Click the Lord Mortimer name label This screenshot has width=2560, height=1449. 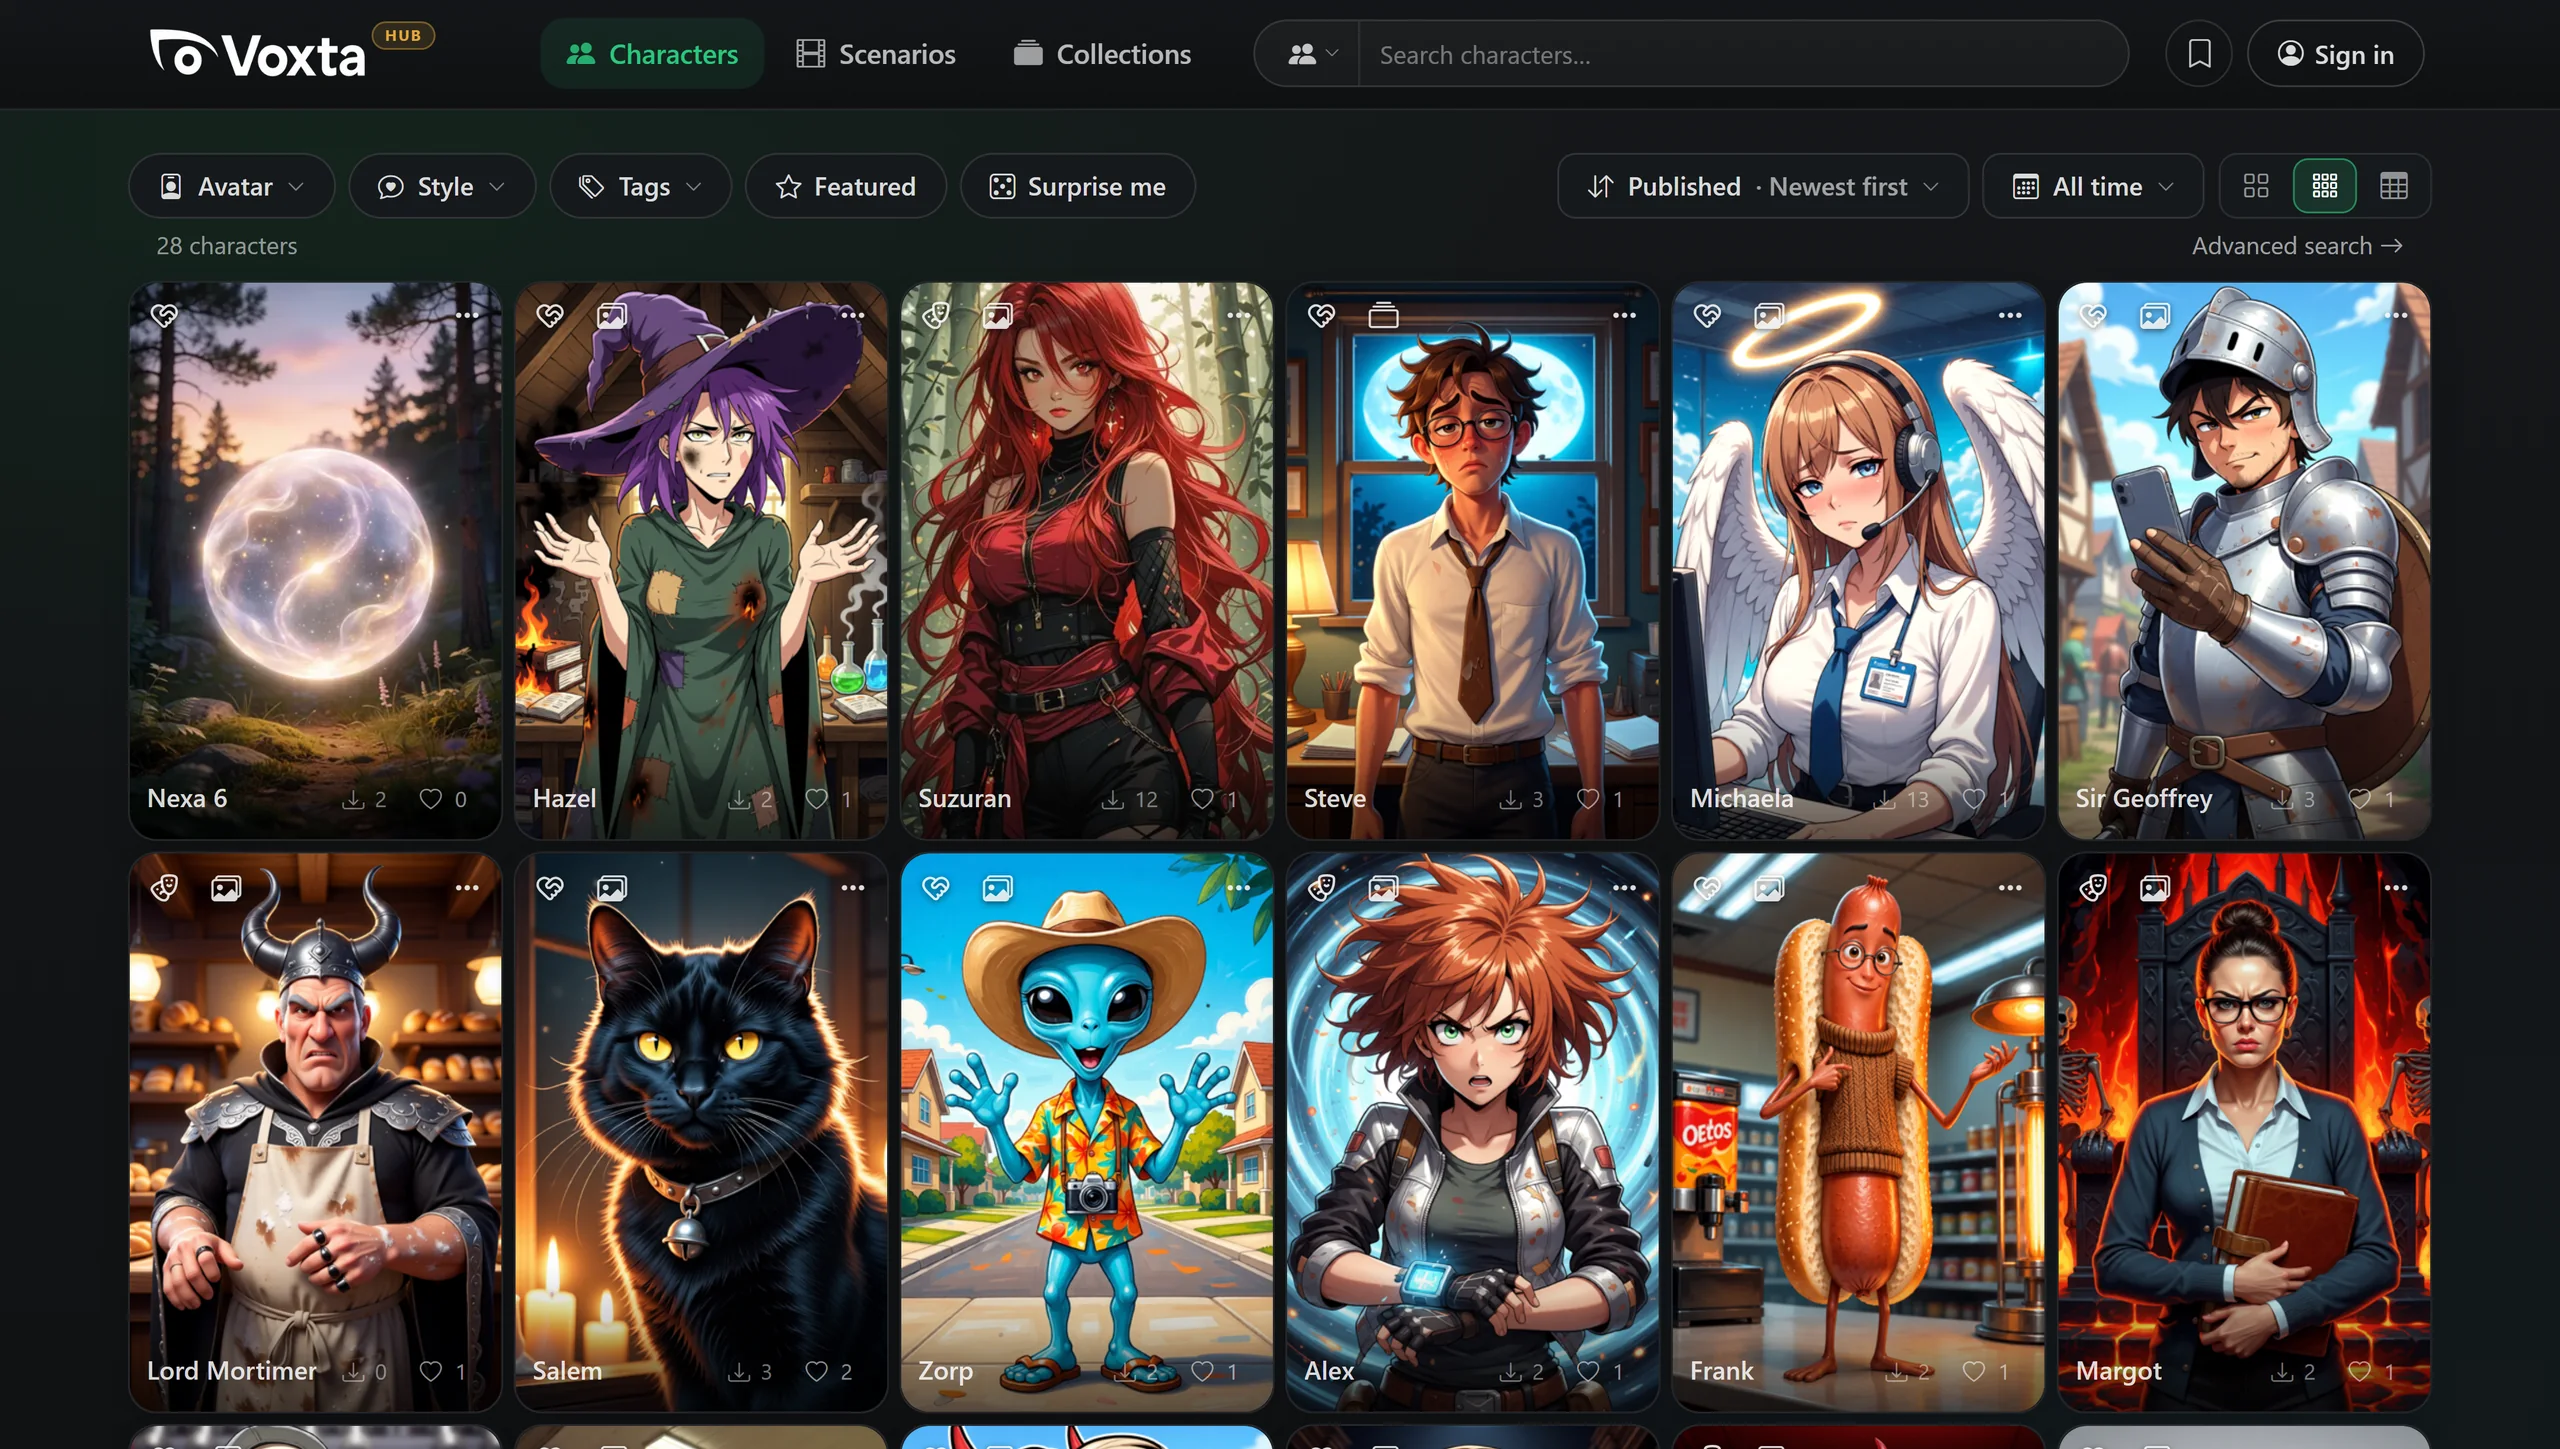coord(232,1371)
